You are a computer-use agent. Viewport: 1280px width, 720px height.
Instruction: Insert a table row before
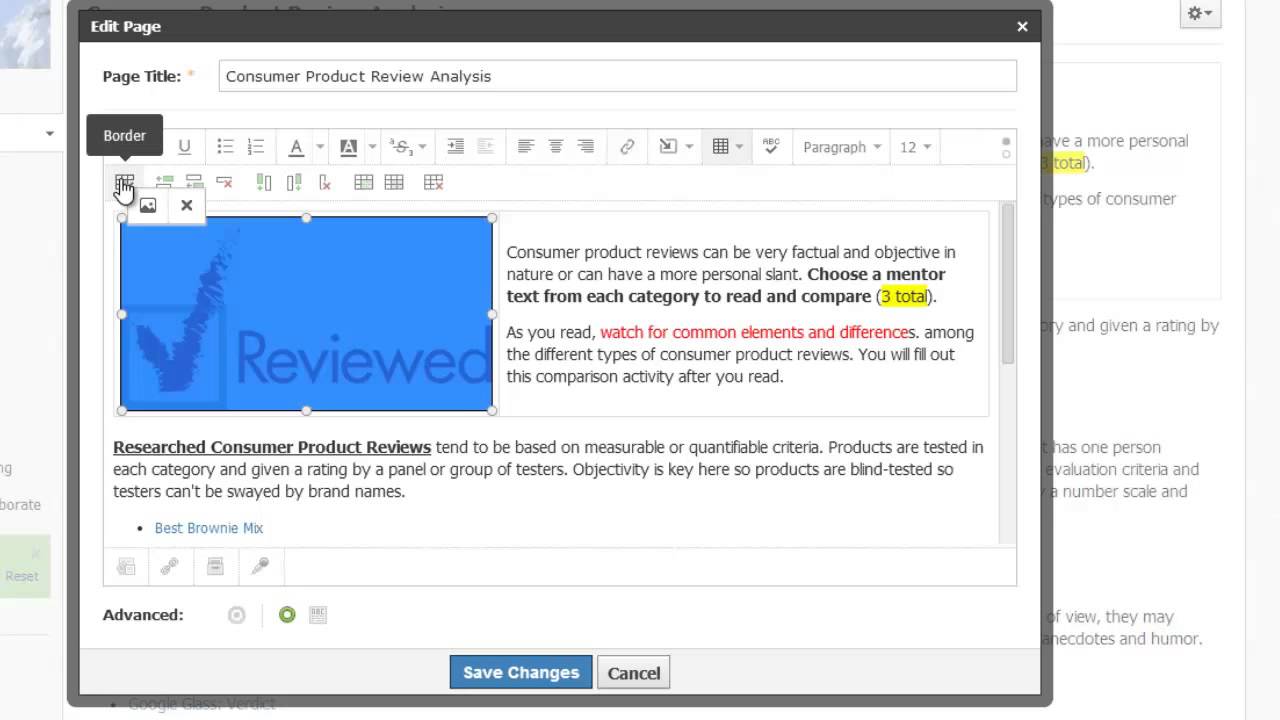[164, 182]
